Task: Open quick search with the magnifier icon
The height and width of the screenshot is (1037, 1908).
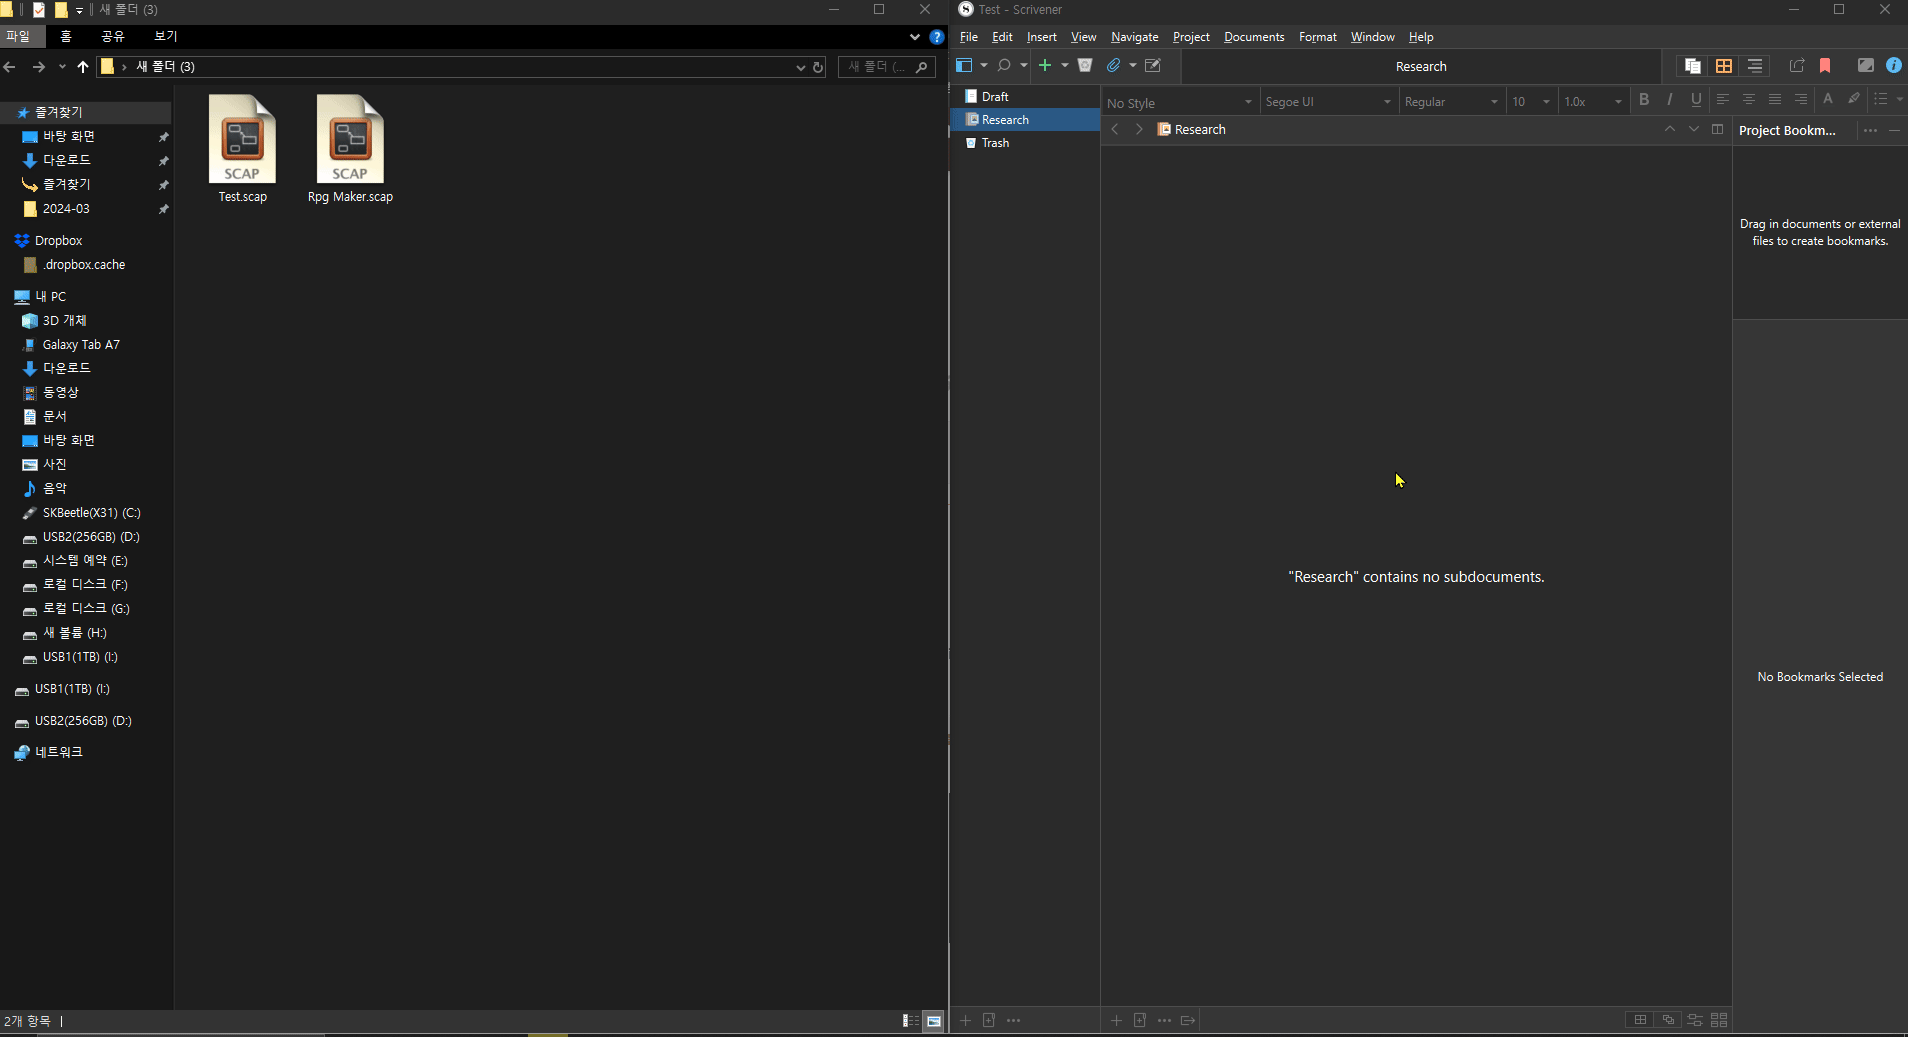Action: coord(1004,66)
